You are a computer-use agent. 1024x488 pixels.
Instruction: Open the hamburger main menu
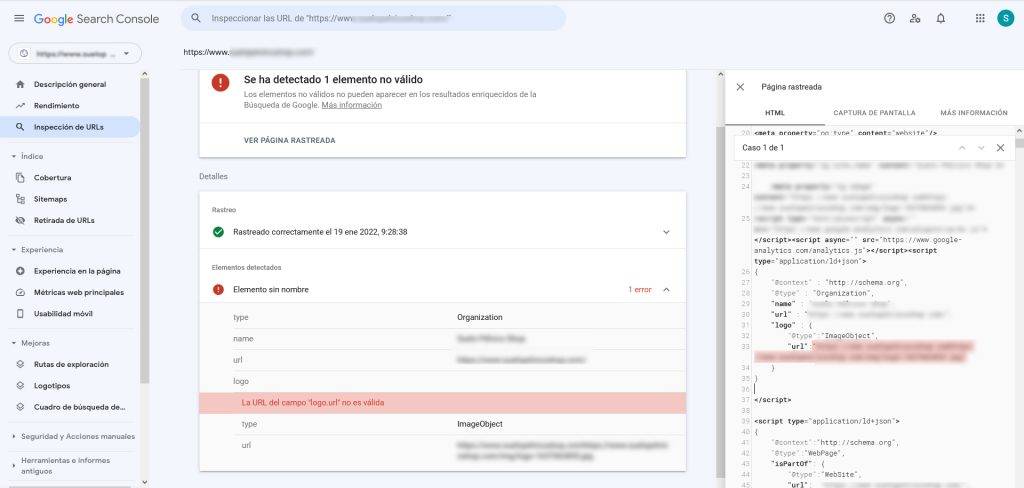pos(18,19)
